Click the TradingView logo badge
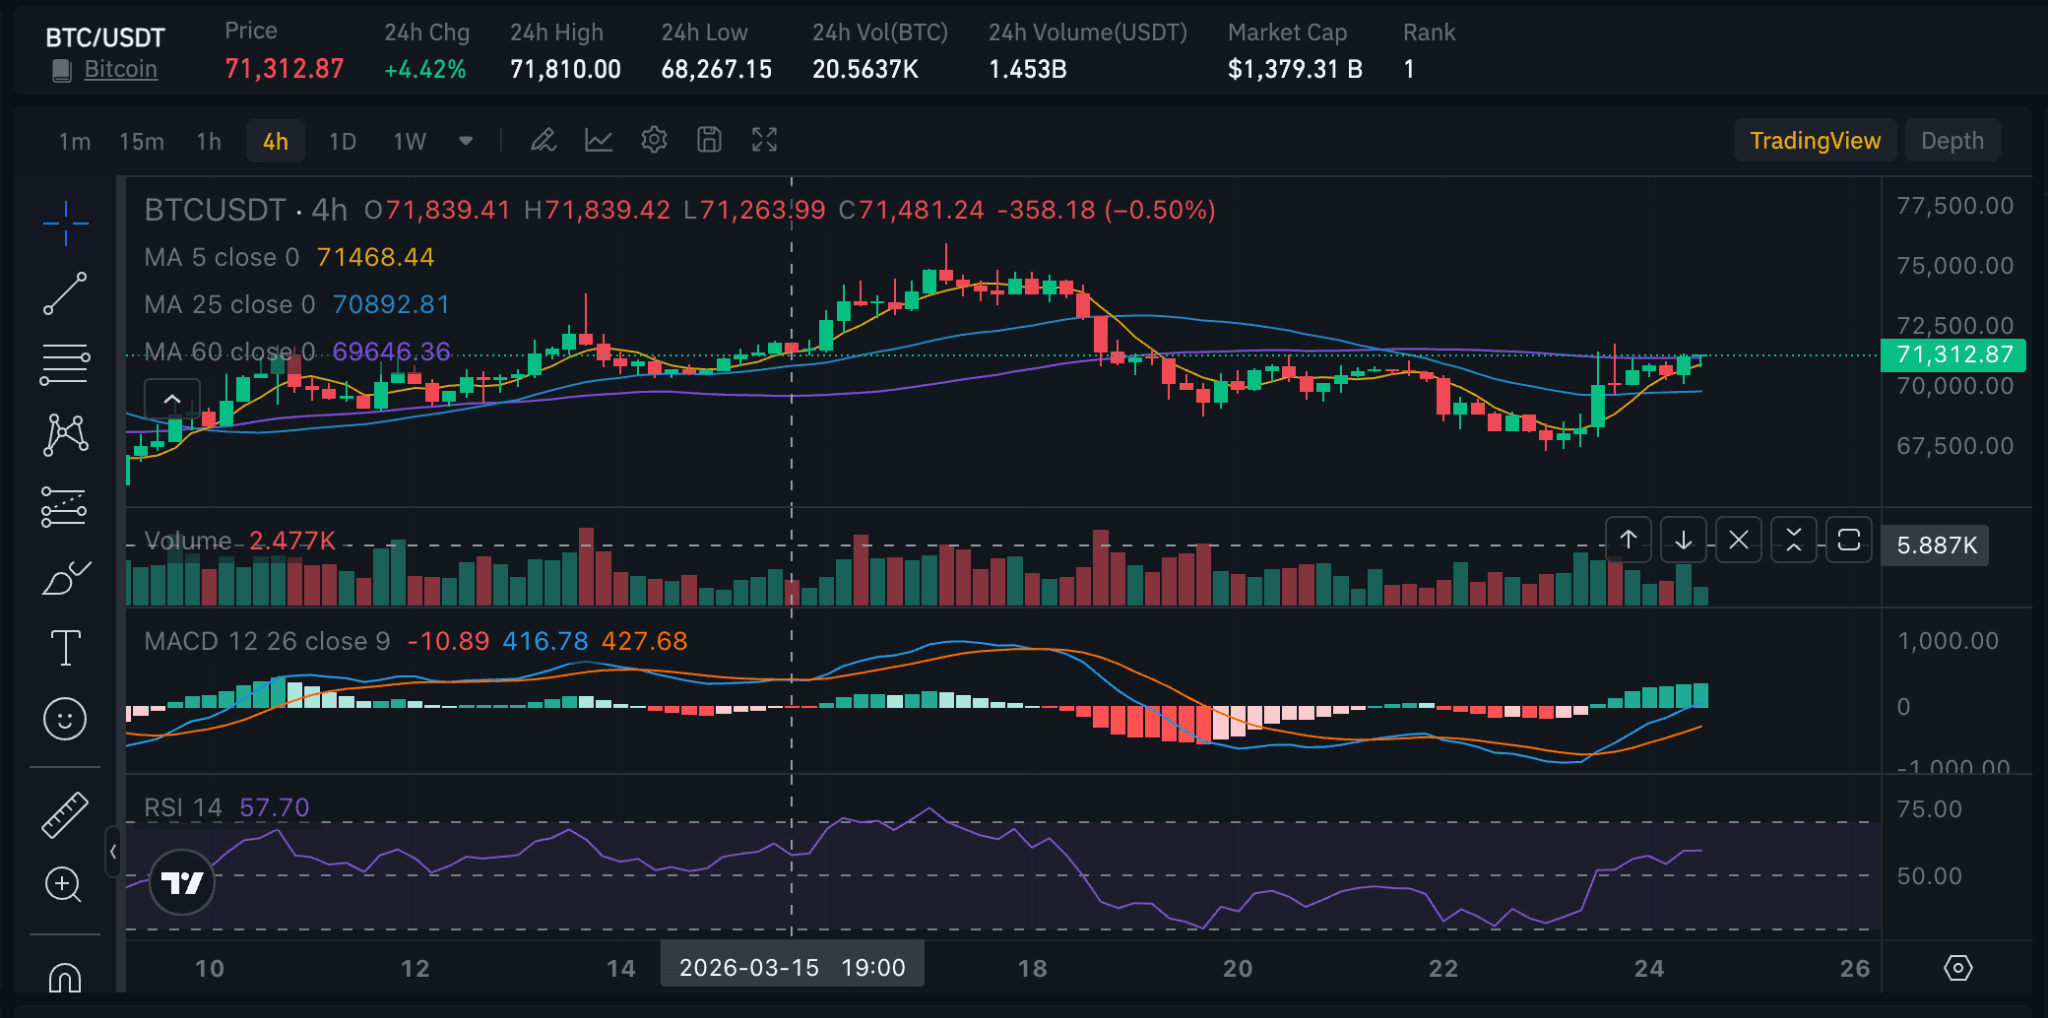 click(181, 882)
